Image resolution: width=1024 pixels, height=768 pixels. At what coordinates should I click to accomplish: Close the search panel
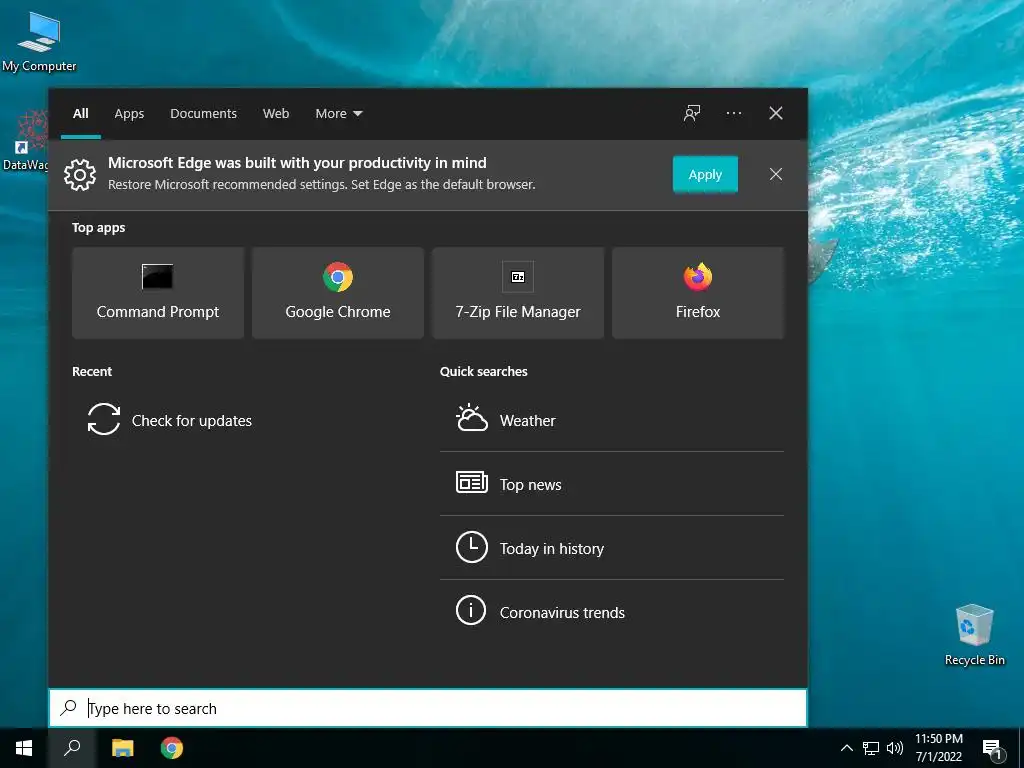click(775, 113)
